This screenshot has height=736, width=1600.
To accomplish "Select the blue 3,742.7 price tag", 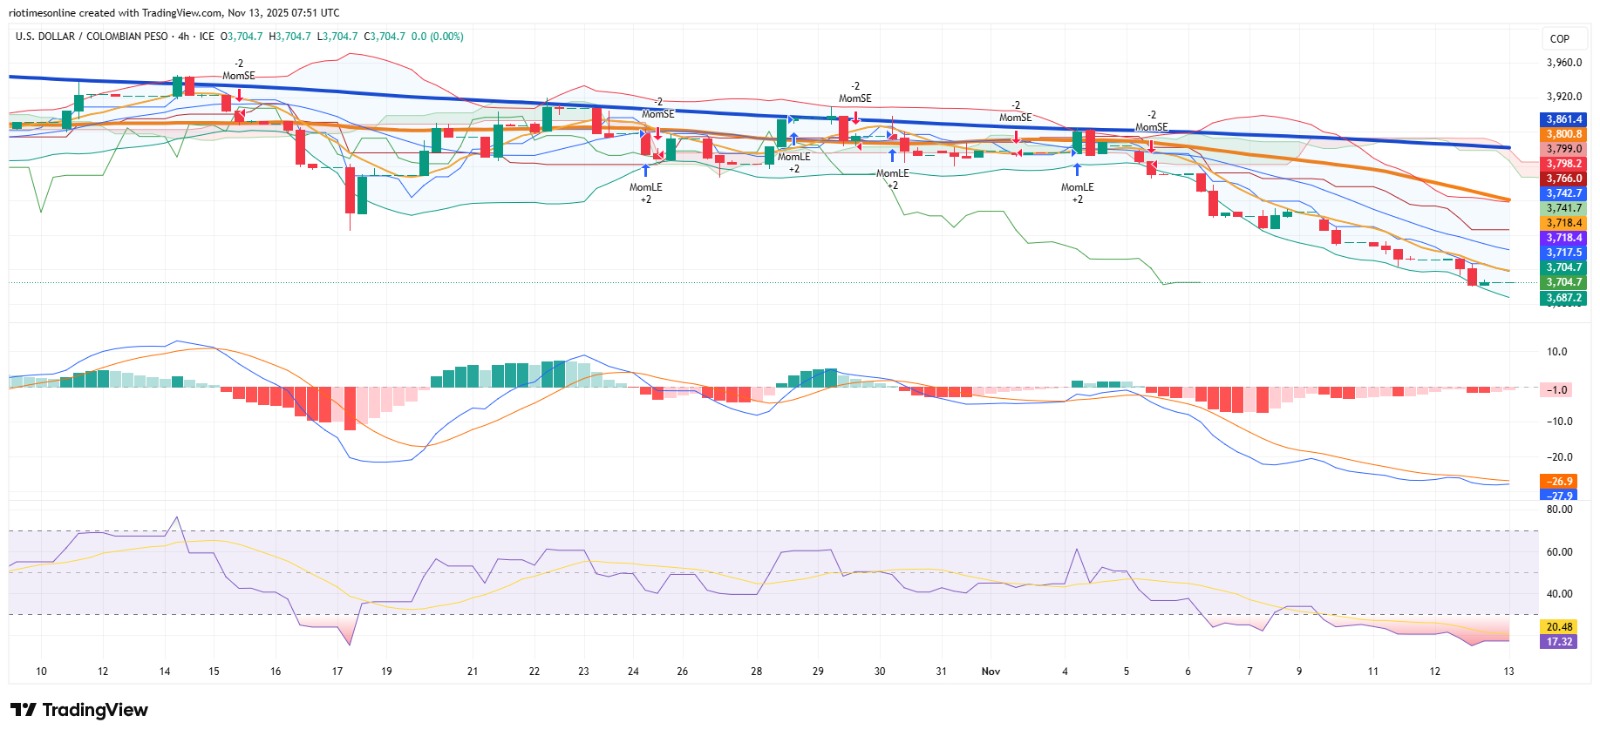I will point(1564,193).
